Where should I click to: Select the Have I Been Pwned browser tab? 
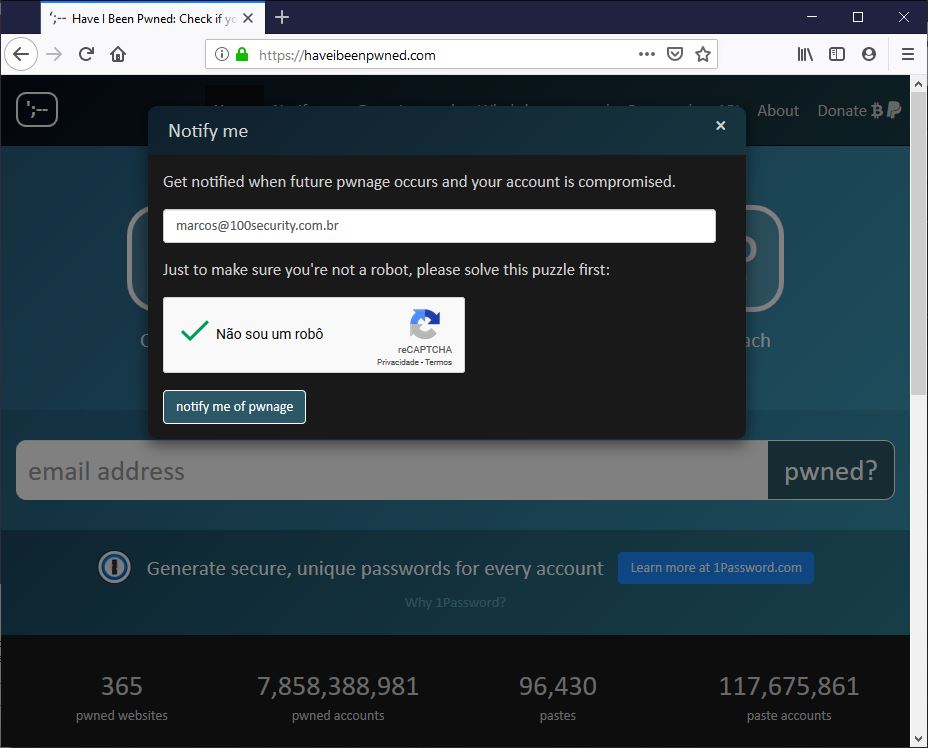pos(153,18)
